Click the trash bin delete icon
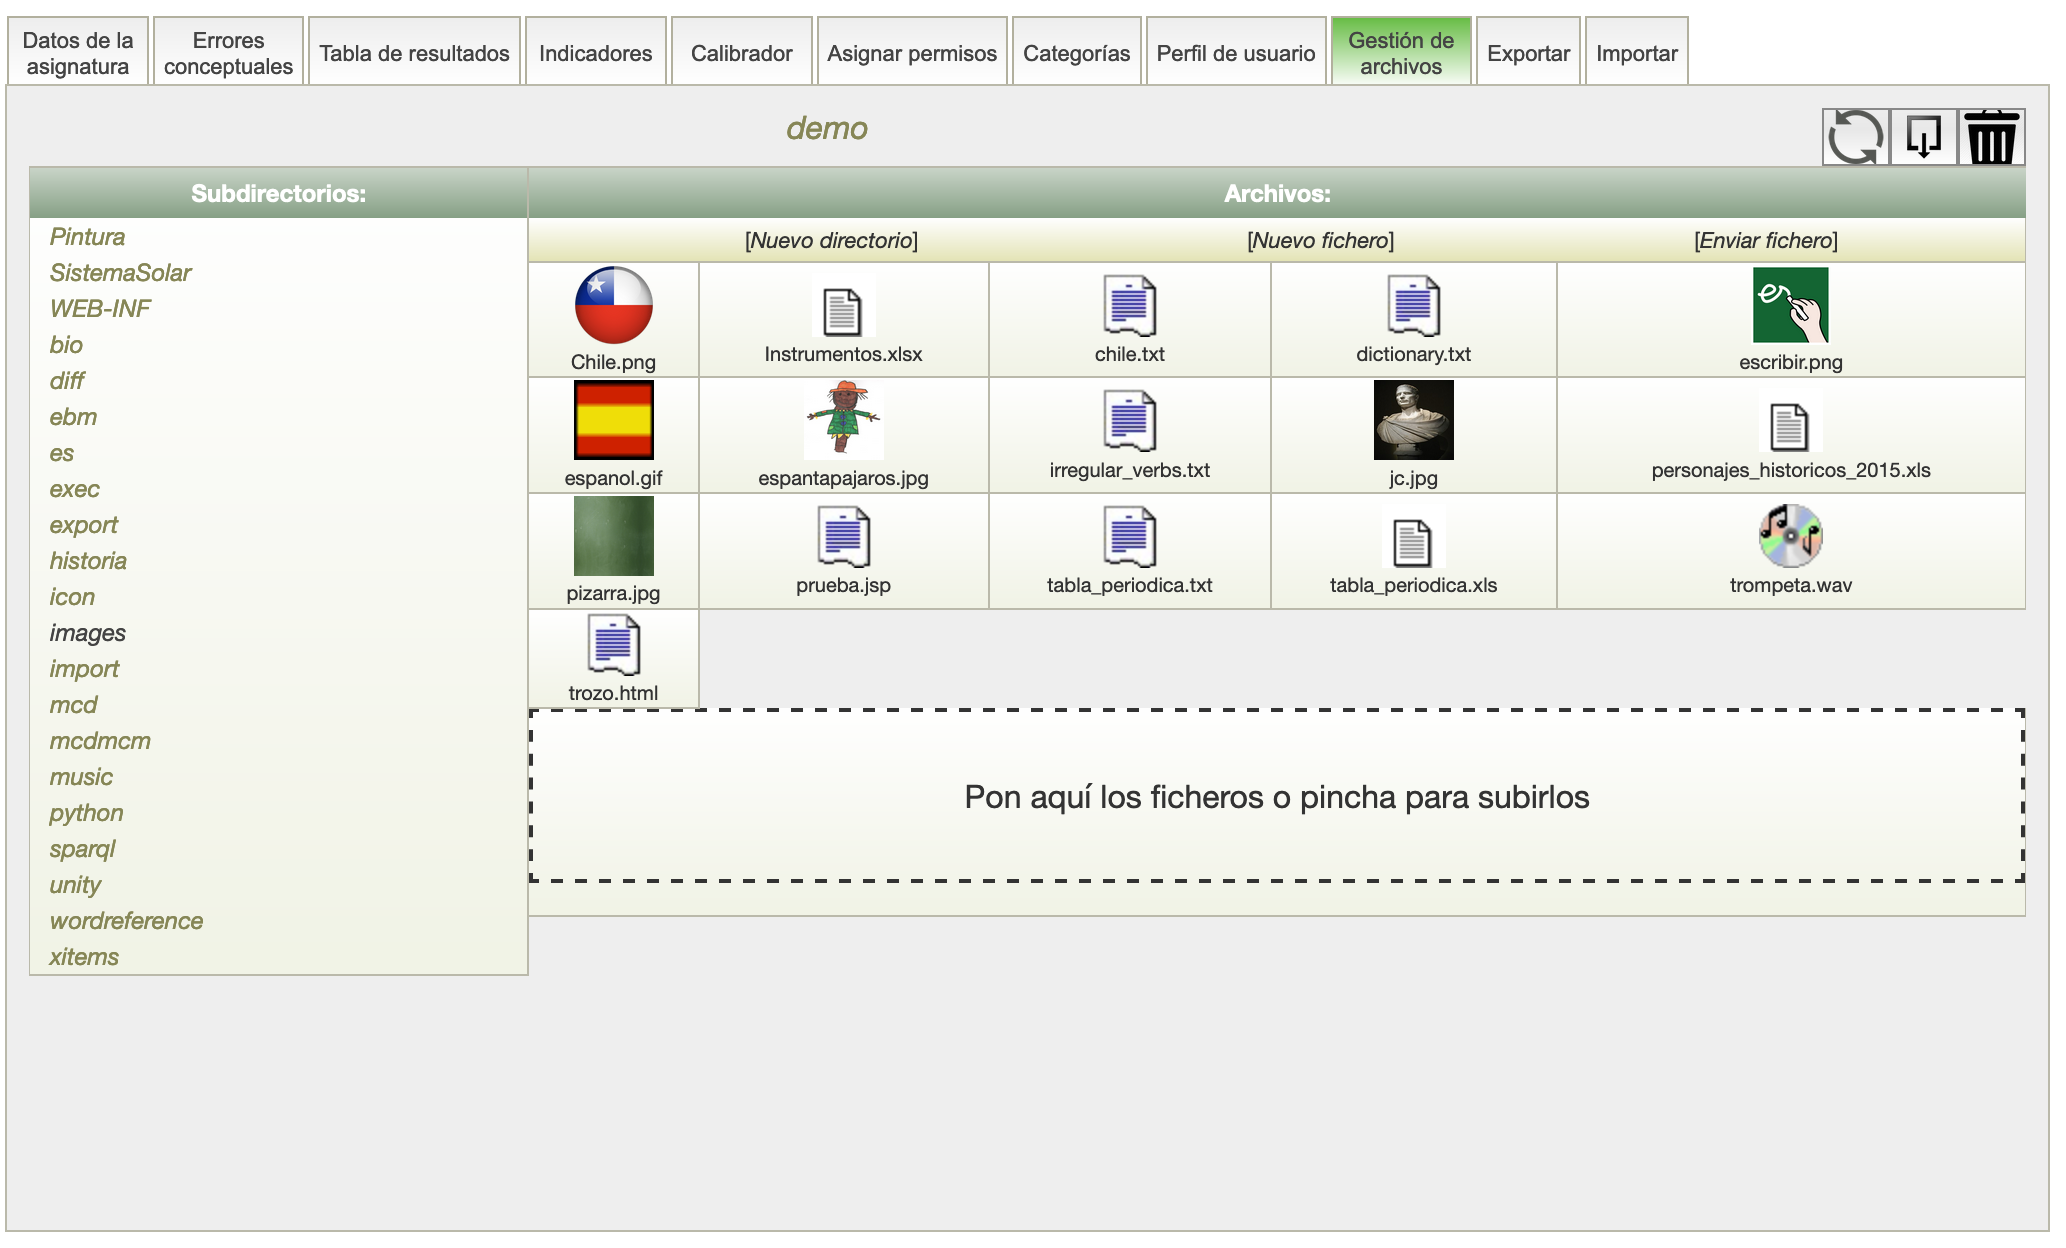 tap(1991, 137)
